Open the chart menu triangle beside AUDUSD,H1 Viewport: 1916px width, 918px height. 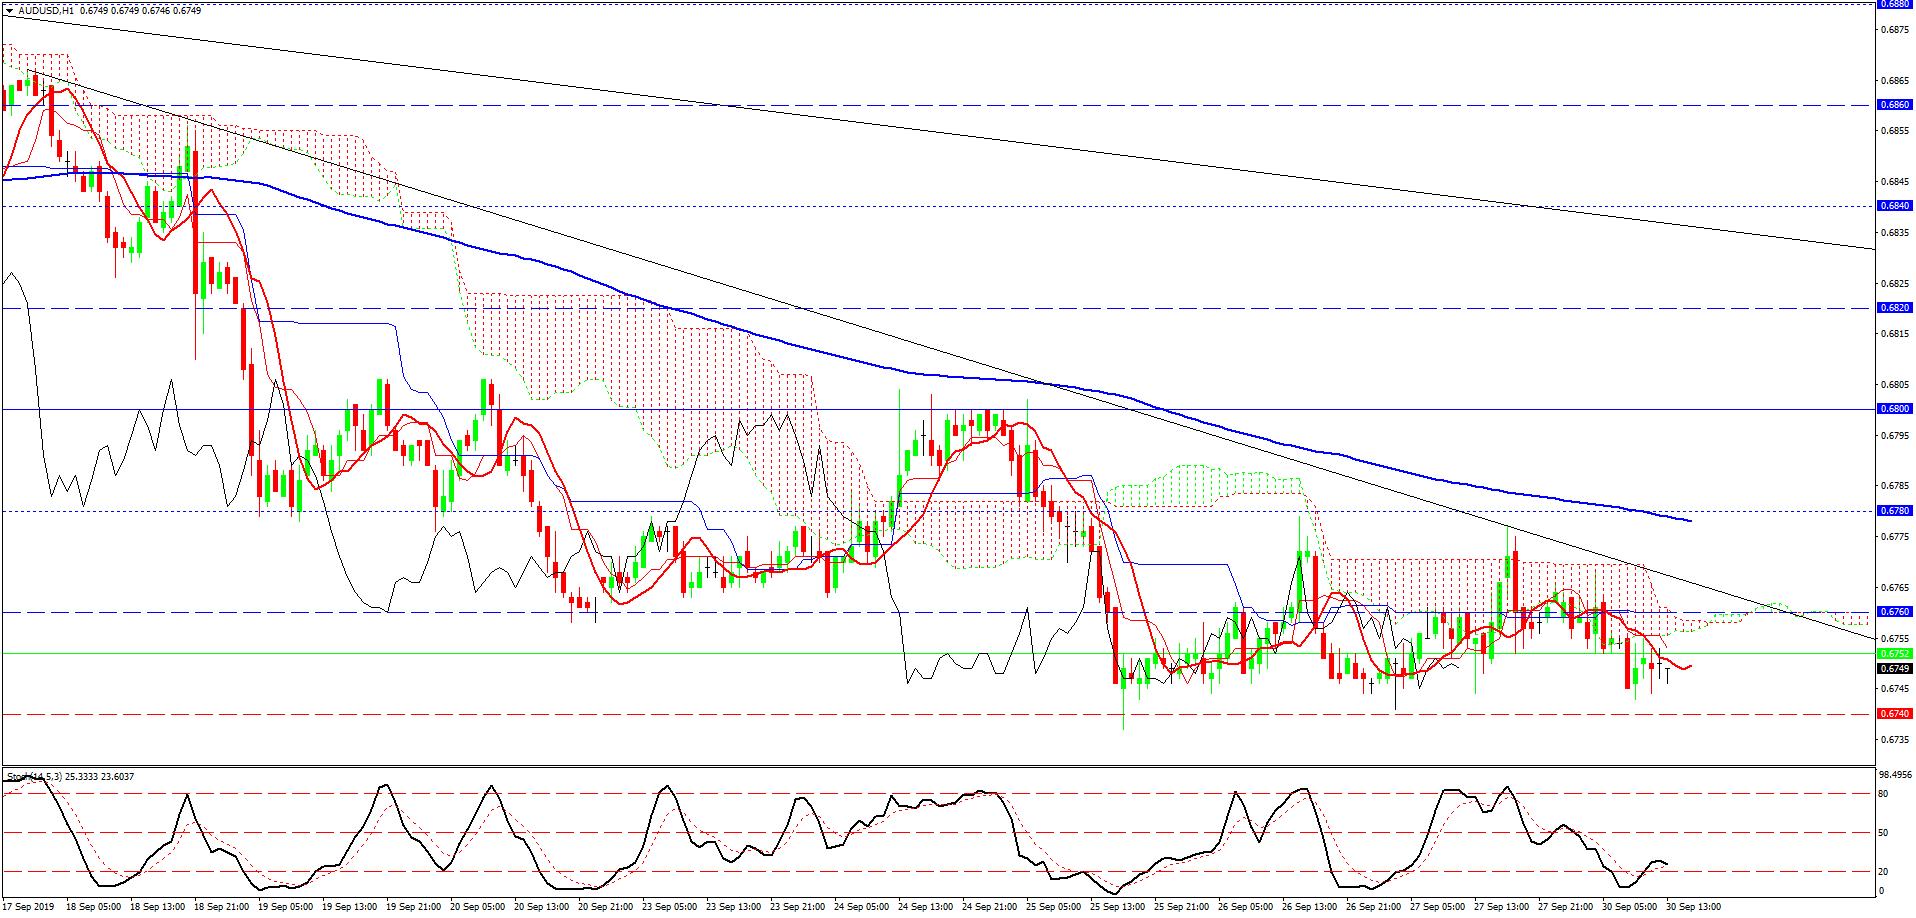9,10
